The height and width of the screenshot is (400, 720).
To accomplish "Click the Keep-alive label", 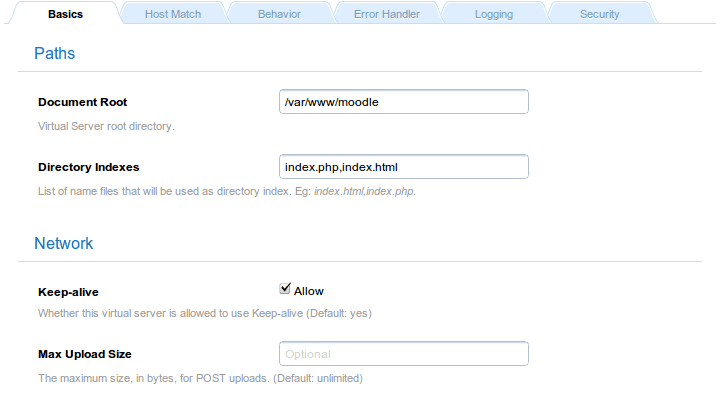I will [x=68, y=292].
